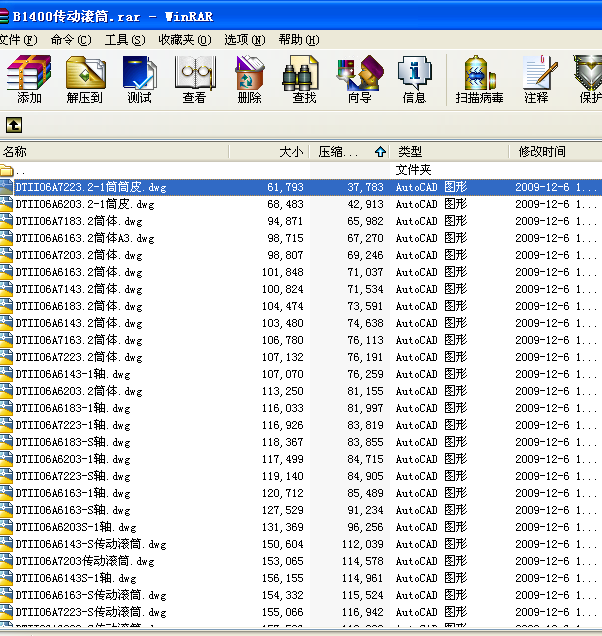This screenshot has width=602, height=636.
Task: Sort by 压缩 size column header
Action: point(350,152)
